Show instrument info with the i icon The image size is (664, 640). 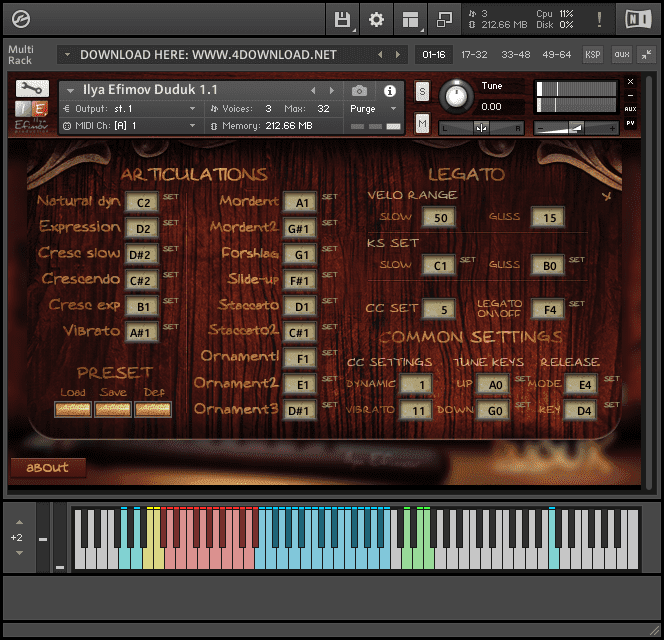click(390, 91)
